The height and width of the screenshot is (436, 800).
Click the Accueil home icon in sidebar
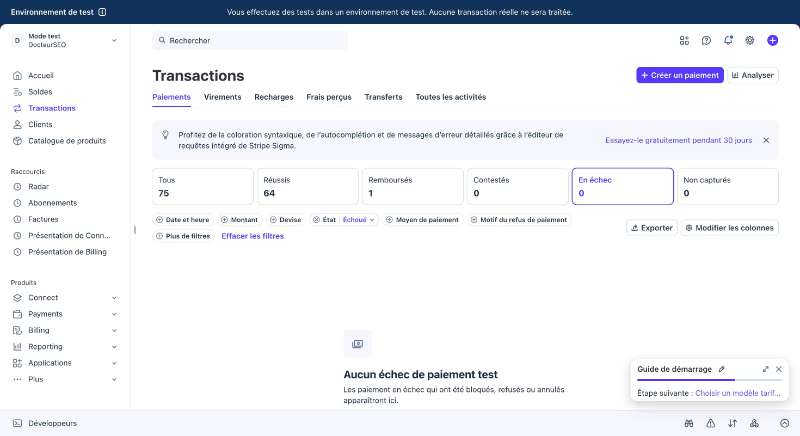17,75
